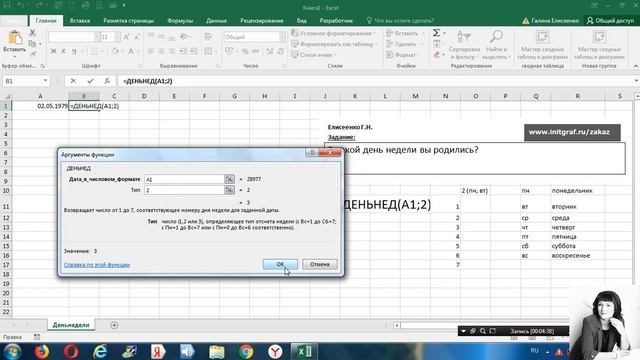Open the font size dropdown
Screen dimensions: 640x360
[118, 37]
